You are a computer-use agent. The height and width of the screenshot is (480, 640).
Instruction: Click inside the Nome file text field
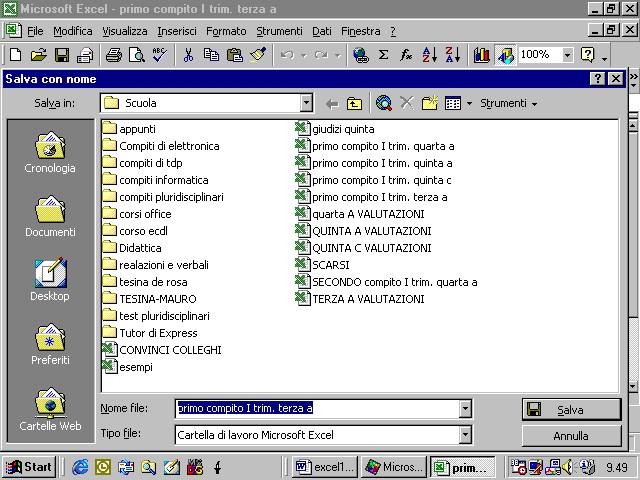pyautogui.click(x=318, y=408)
